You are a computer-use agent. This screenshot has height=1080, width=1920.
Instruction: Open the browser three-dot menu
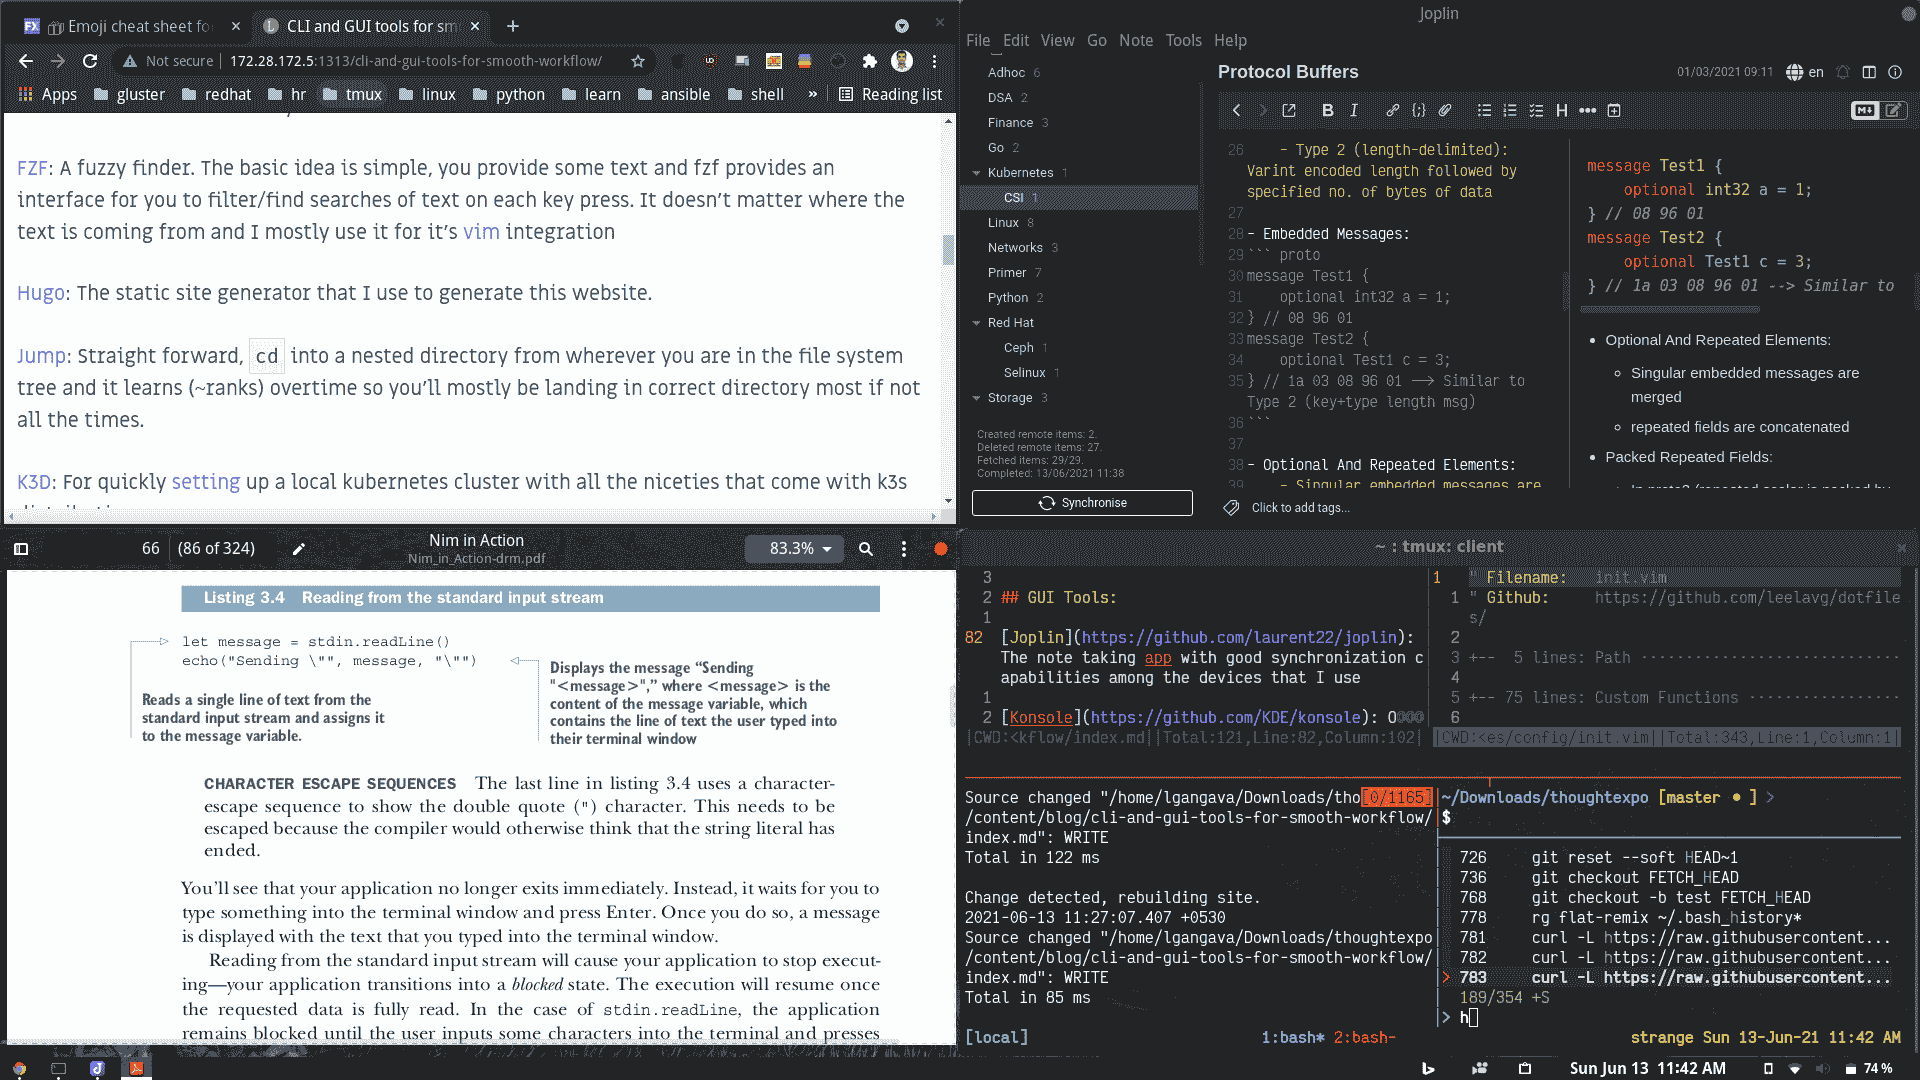934,61
